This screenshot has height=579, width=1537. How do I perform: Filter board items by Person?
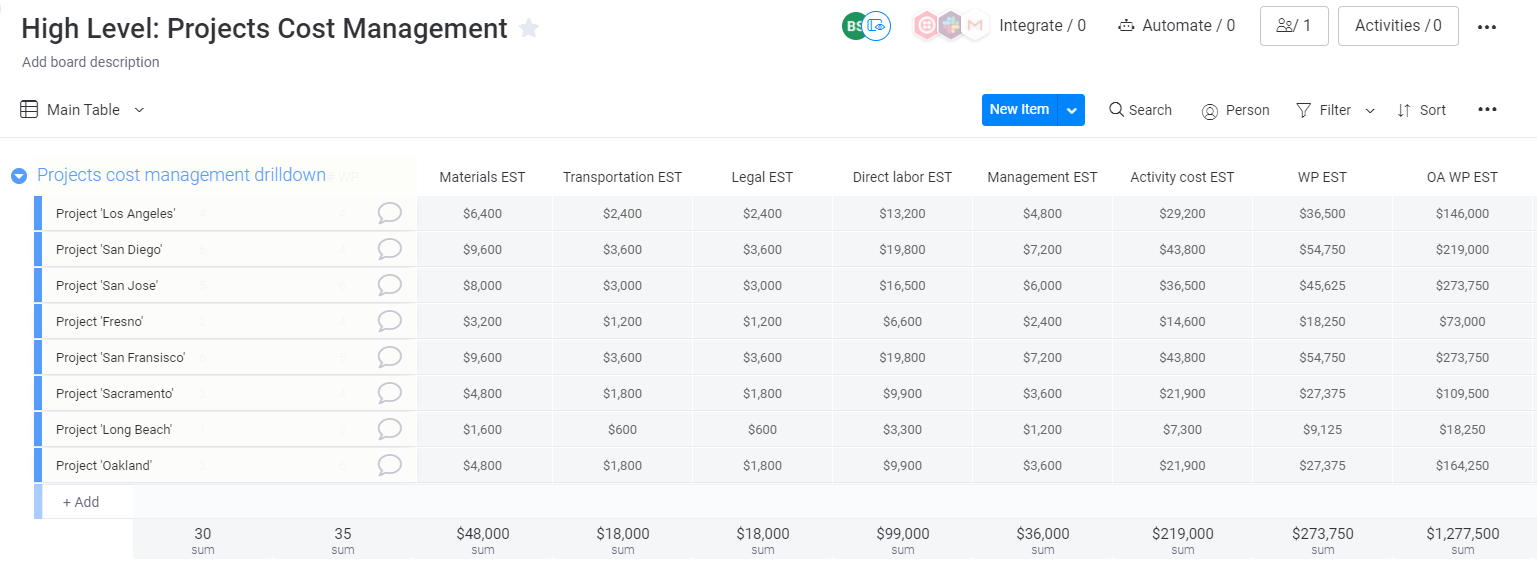click(1236, 109)
